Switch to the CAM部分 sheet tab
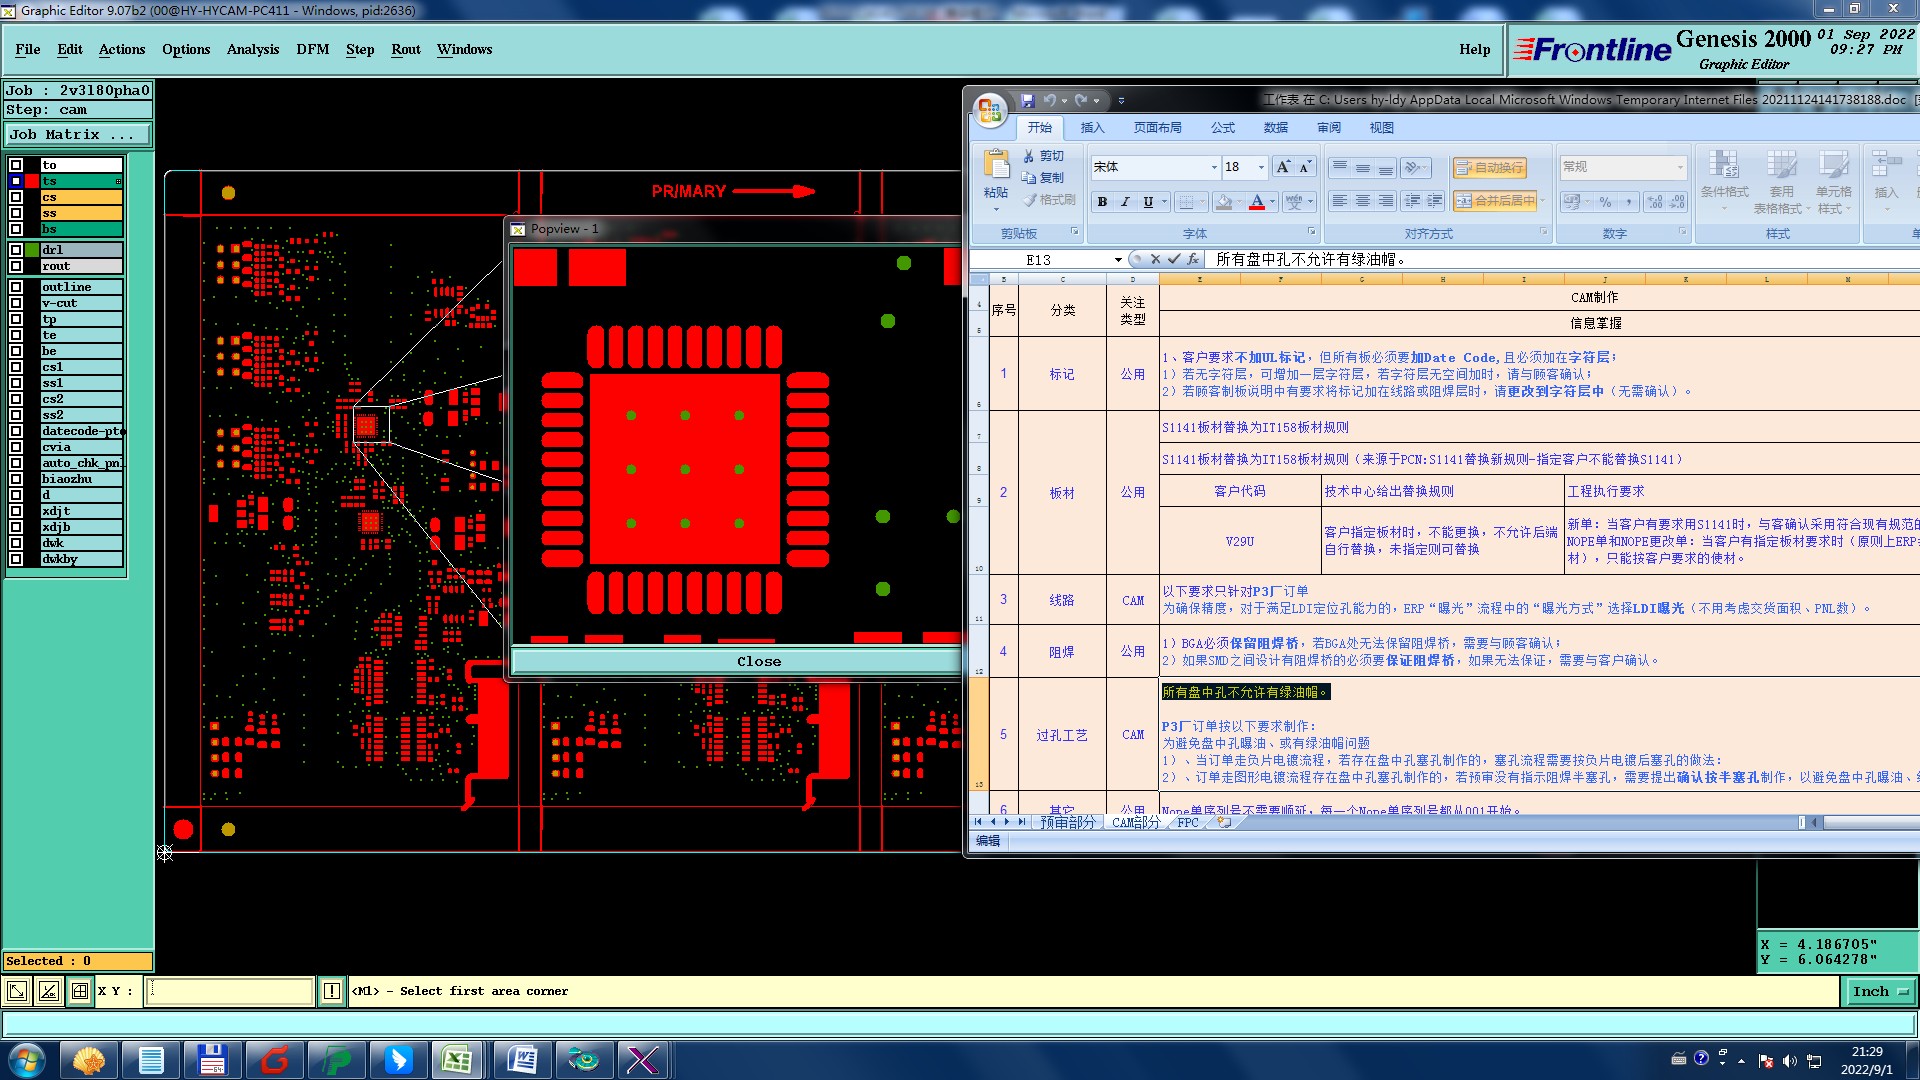The height and width of the screenshot is (1080, 1920). pos(1135,822)
